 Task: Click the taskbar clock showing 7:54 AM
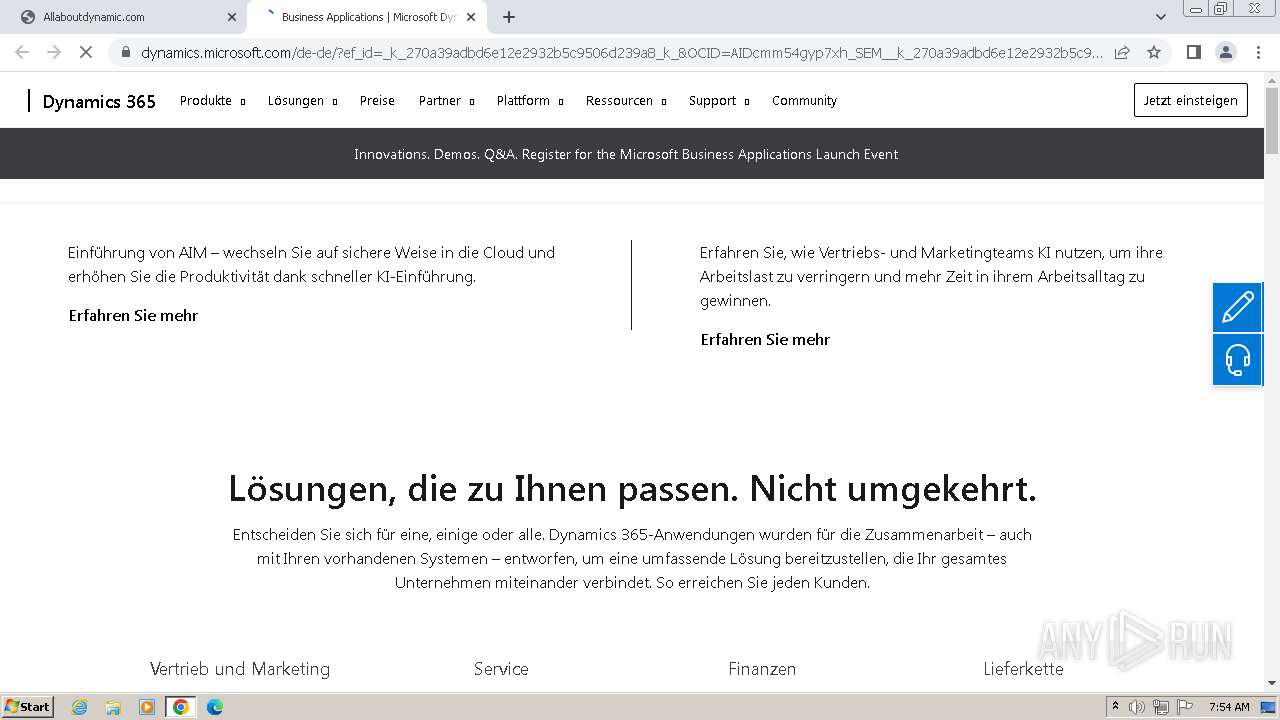point(1229,707)
